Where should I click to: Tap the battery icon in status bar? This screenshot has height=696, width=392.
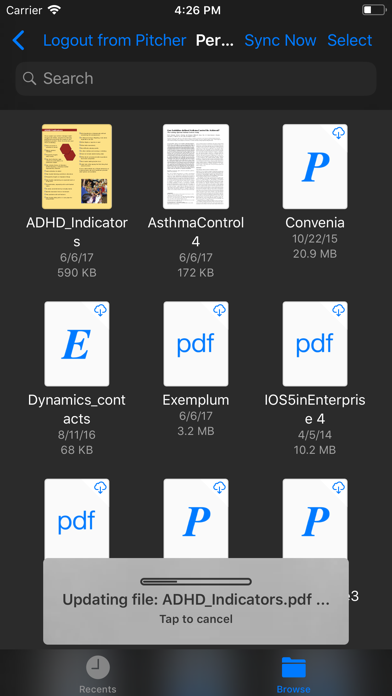(x=374, y=10)
